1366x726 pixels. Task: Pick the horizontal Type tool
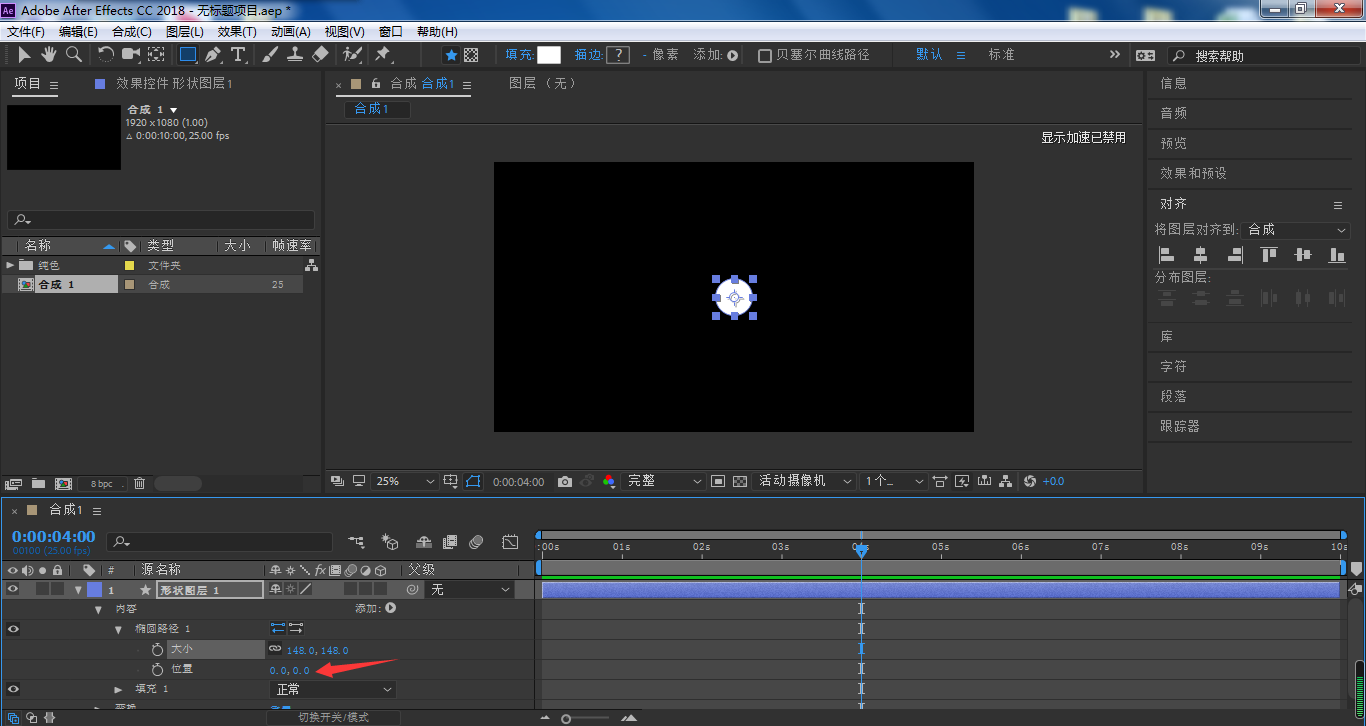(238, 55)
